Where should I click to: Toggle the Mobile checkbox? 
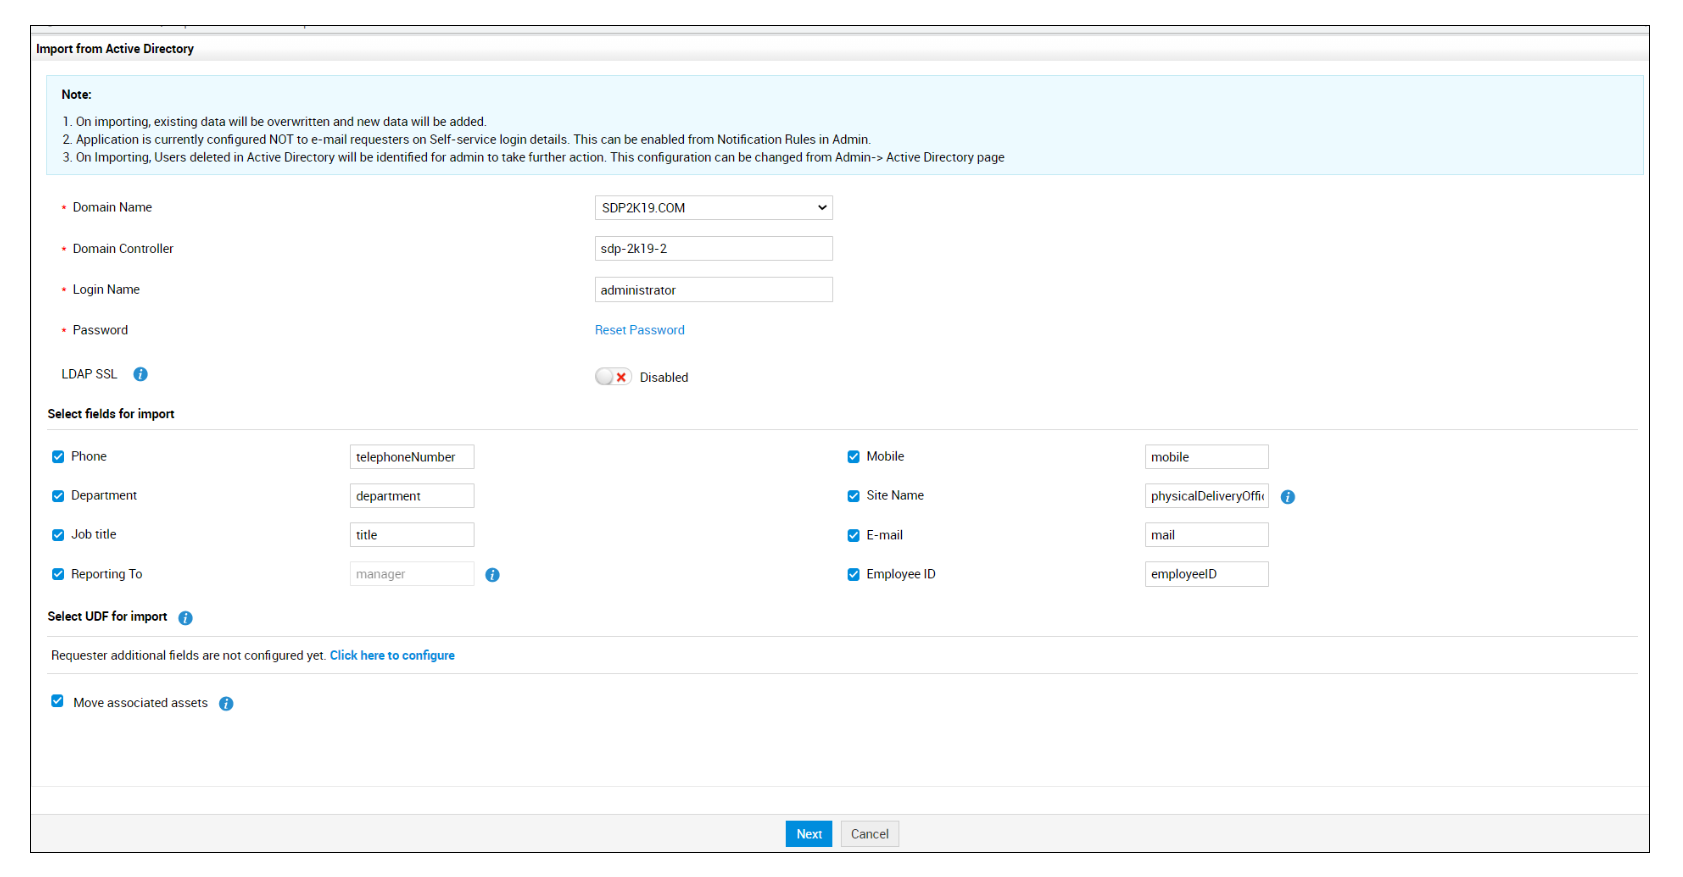853,457
